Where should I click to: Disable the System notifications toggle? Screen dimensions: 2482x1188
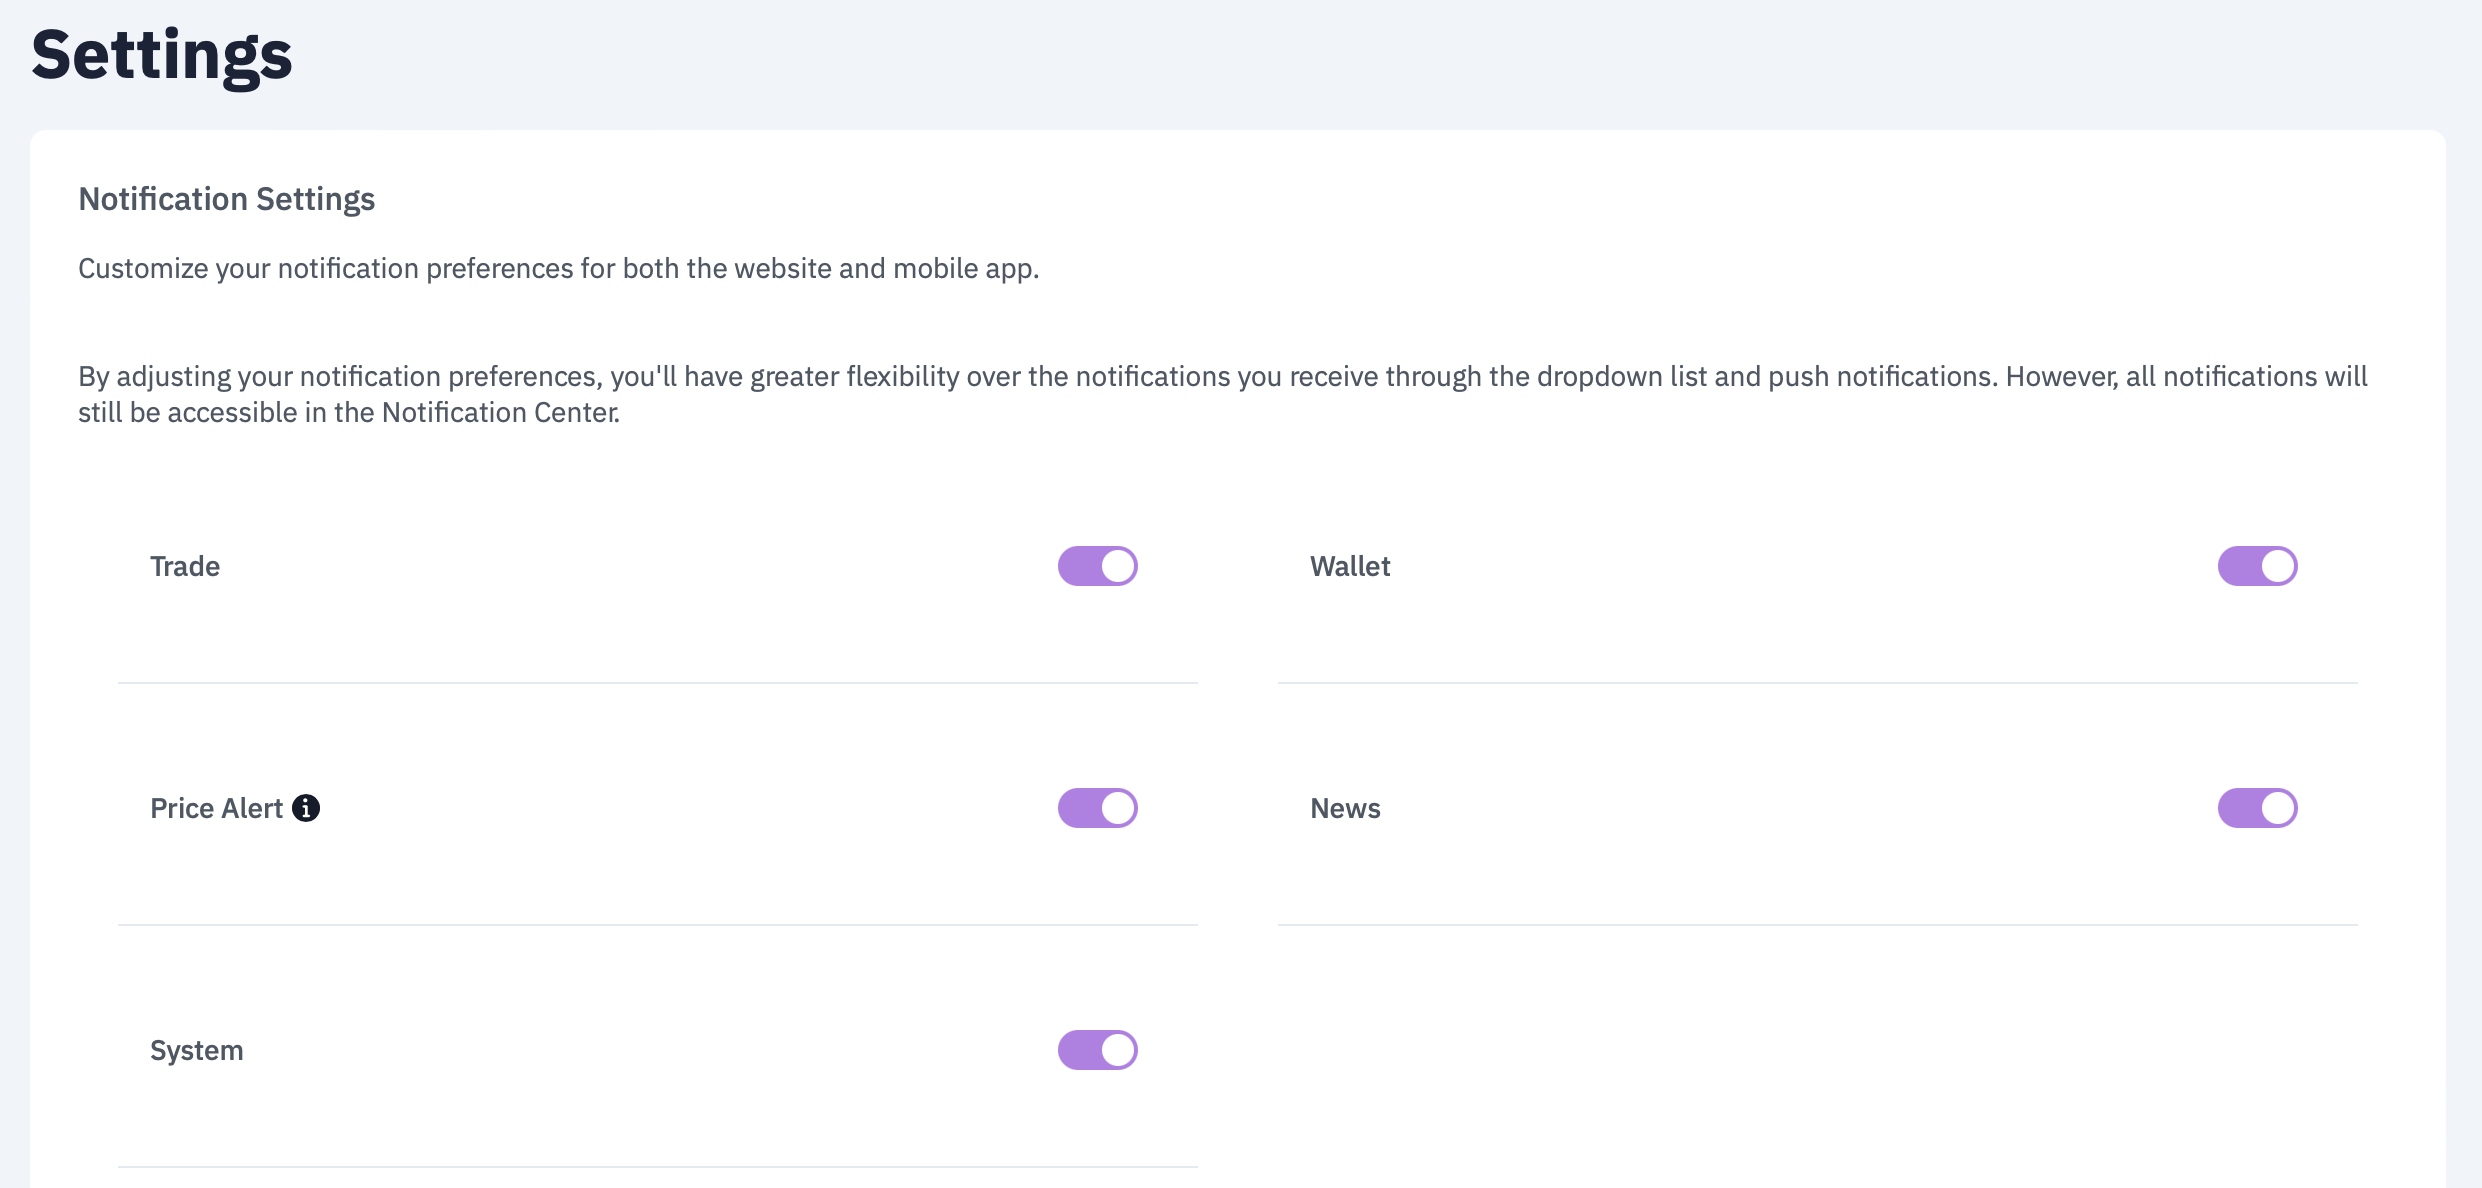click(1098, 1050)
